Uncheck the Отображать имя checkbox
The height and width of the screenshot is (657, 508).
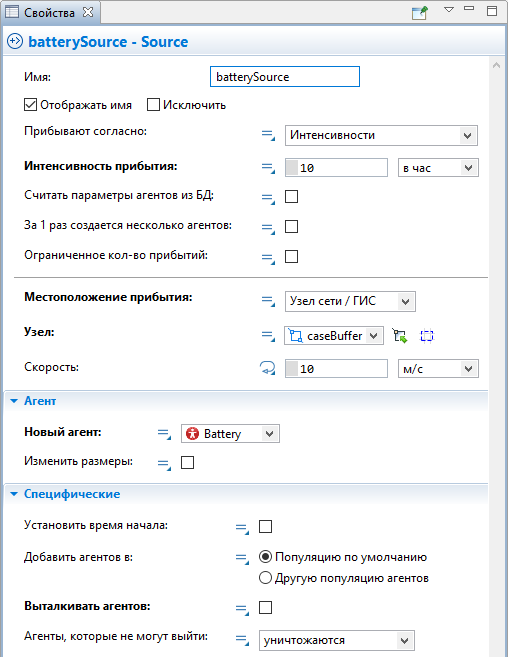(30, 105)
